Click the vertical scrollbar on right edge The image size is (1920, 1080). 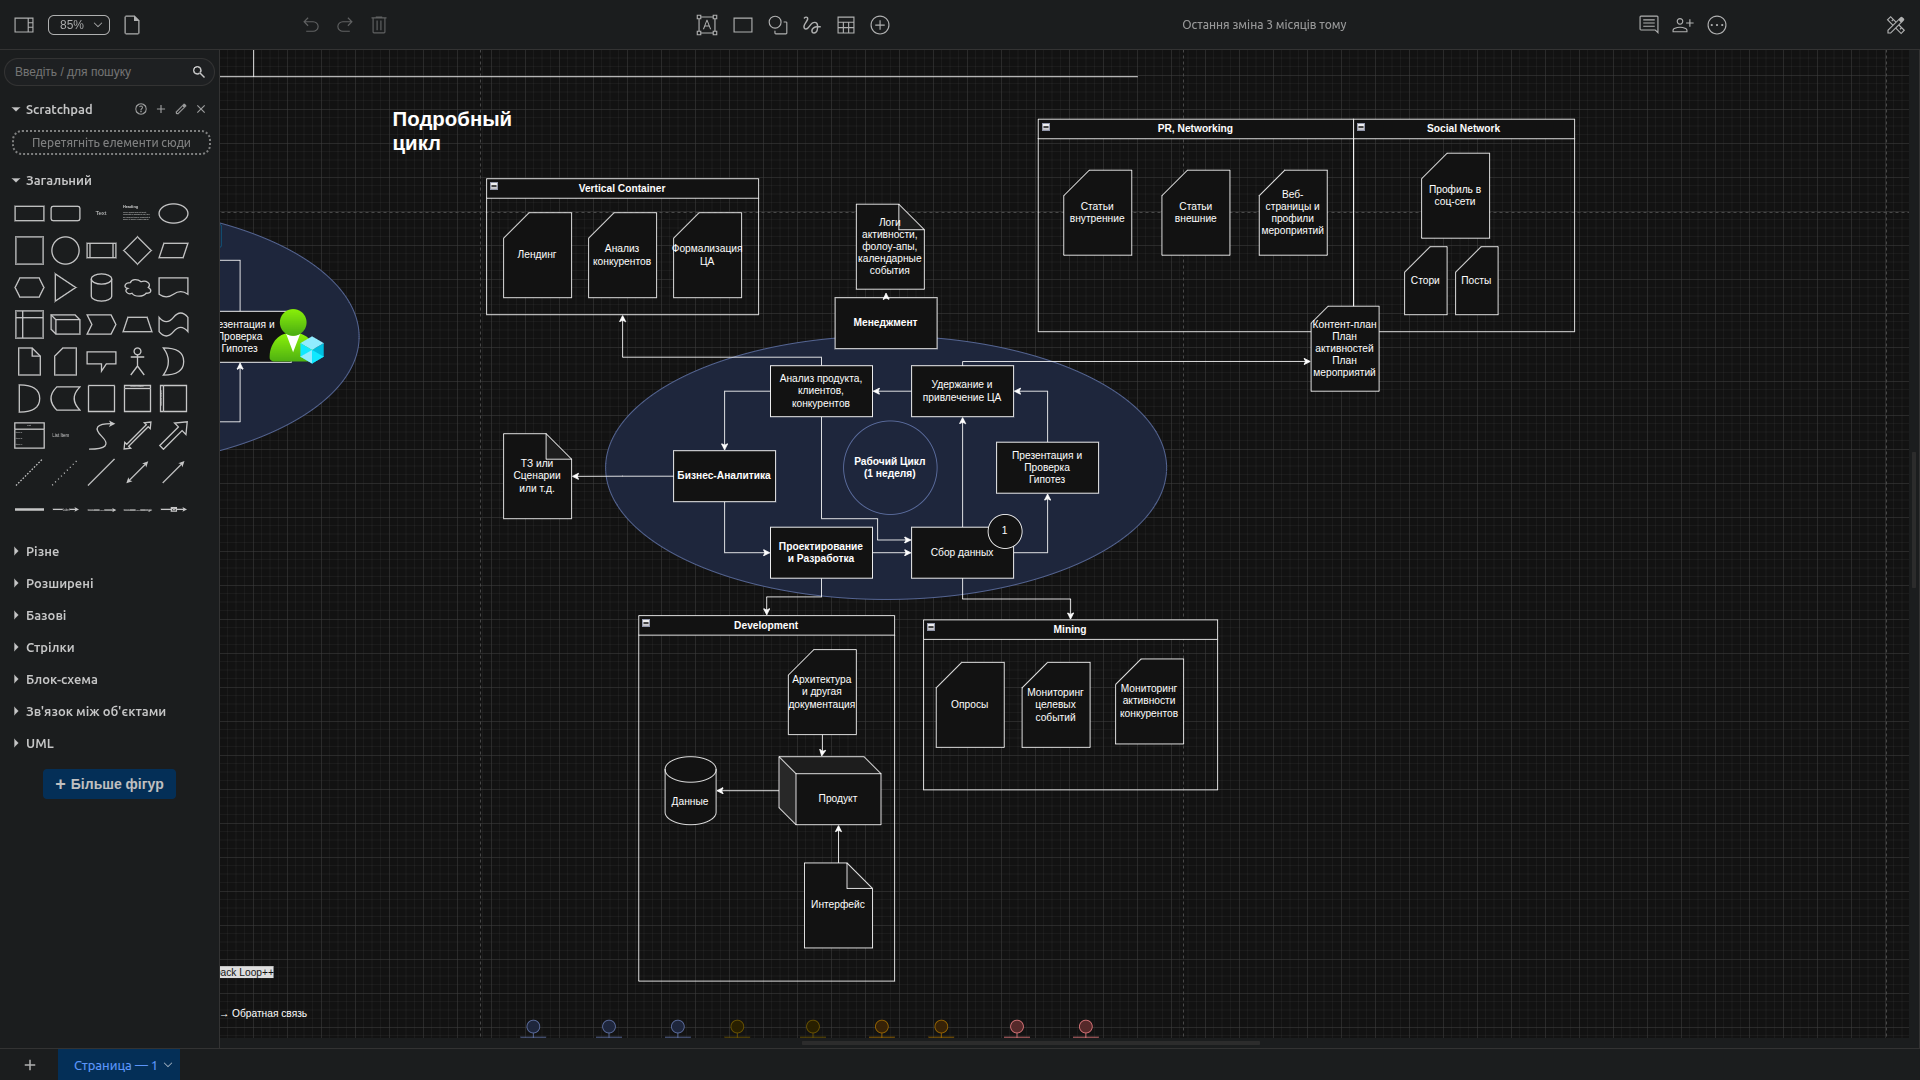tap(1914, 520)
